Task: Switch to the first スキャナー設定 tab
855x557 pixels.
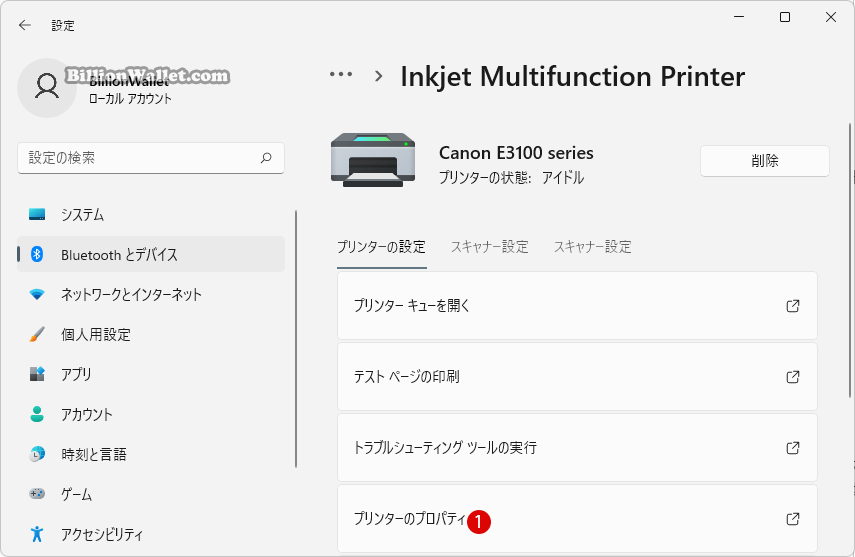Action: point(490,247)
